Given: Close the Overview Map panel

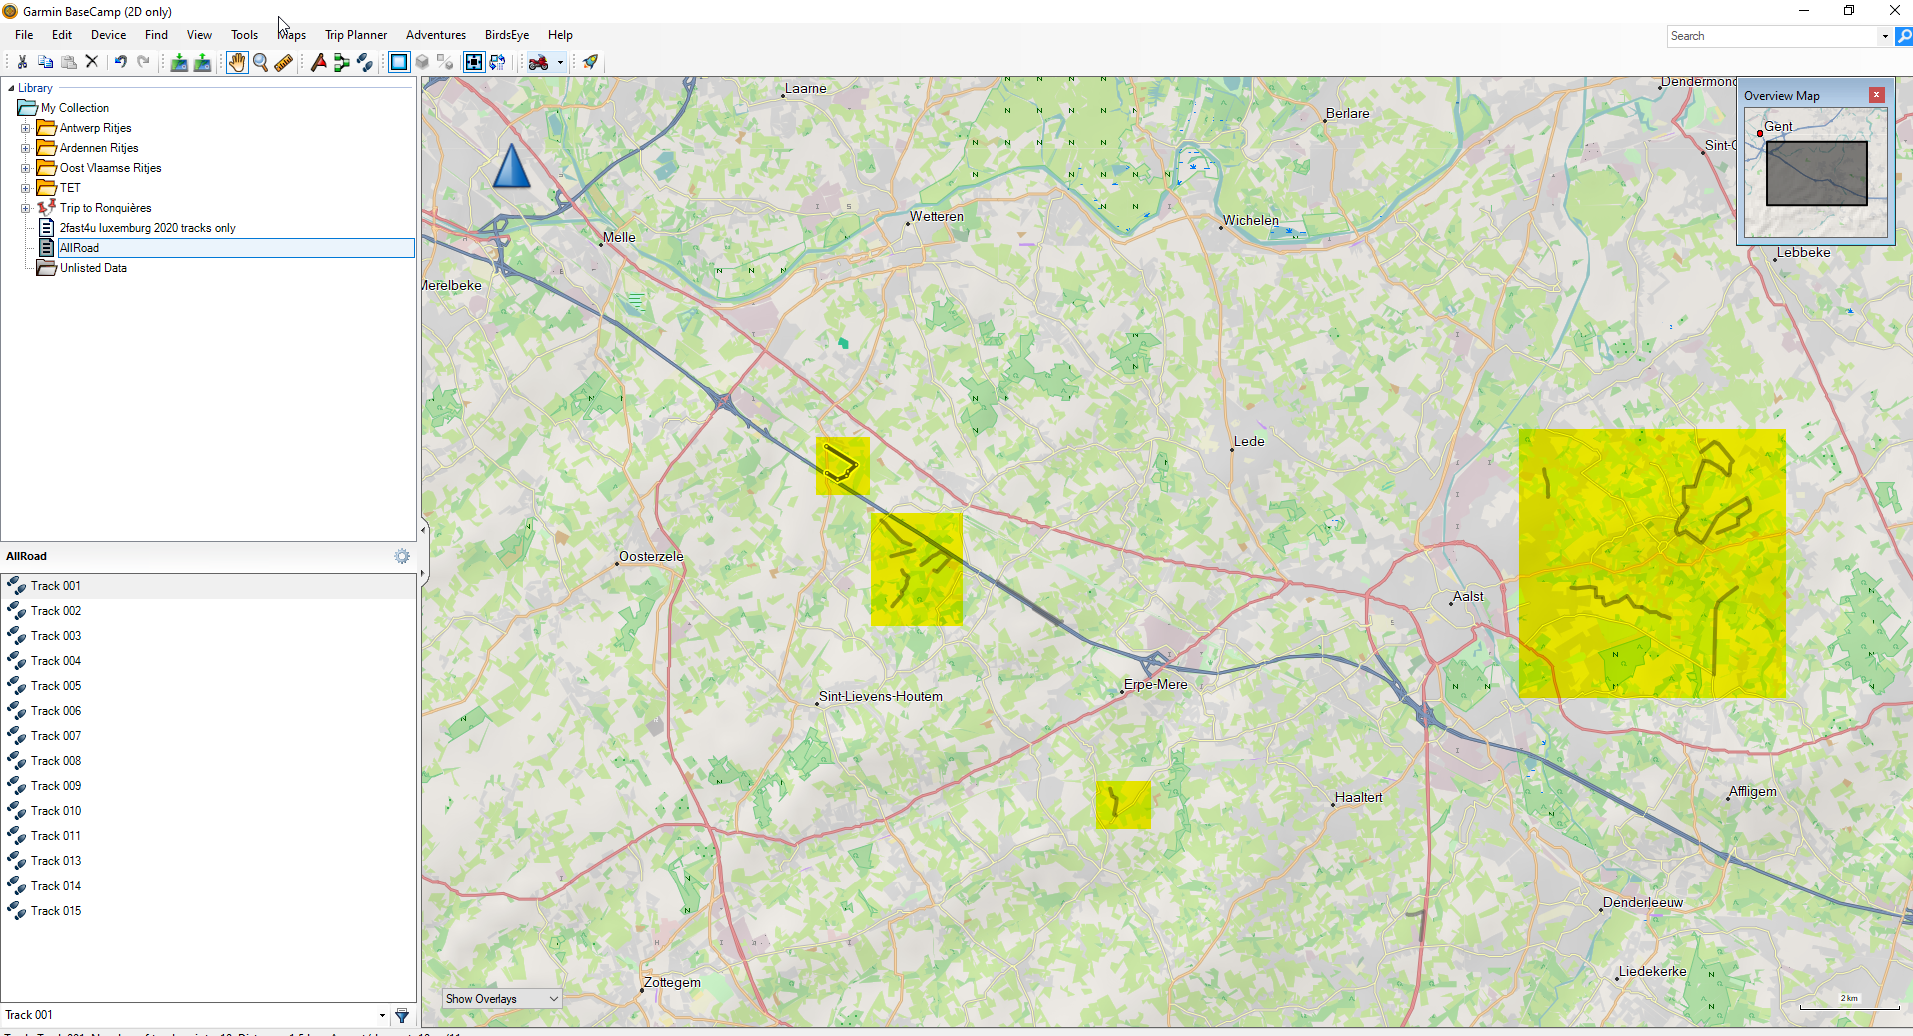Looking at the screenshot, I should tap(1877, 95).
